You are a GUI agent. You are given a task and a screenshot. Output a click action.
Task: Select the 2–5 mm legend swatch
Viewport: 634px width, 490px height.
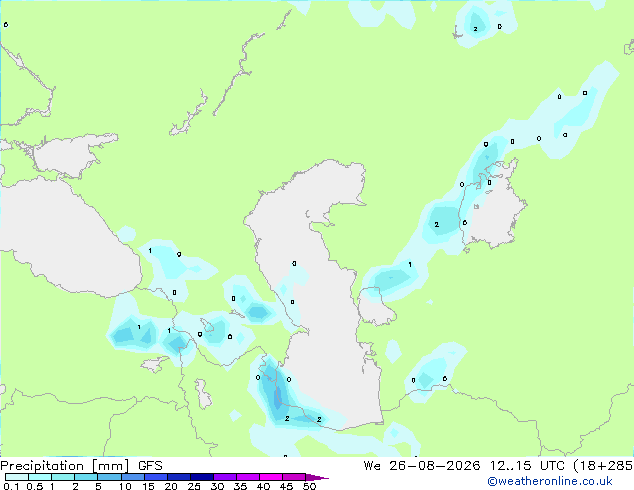[86, 477]
